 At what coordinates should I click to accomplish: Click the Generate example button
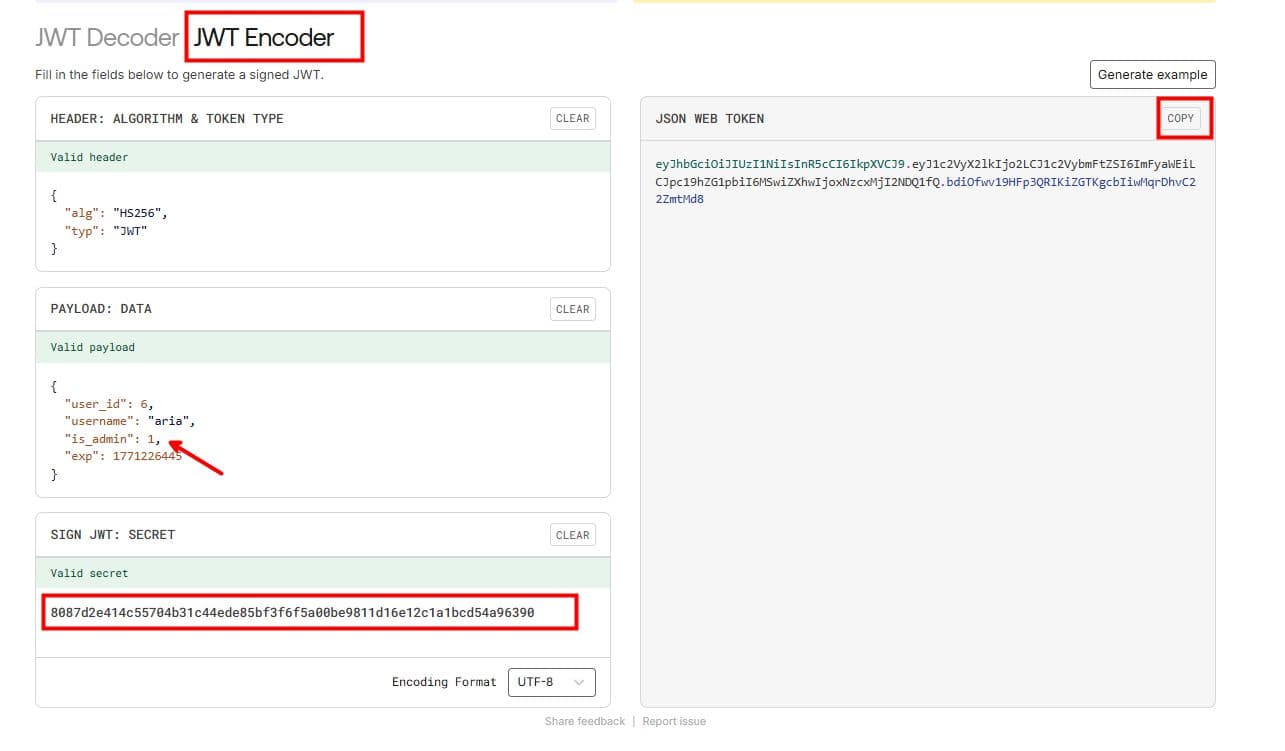coord(1152,74)
